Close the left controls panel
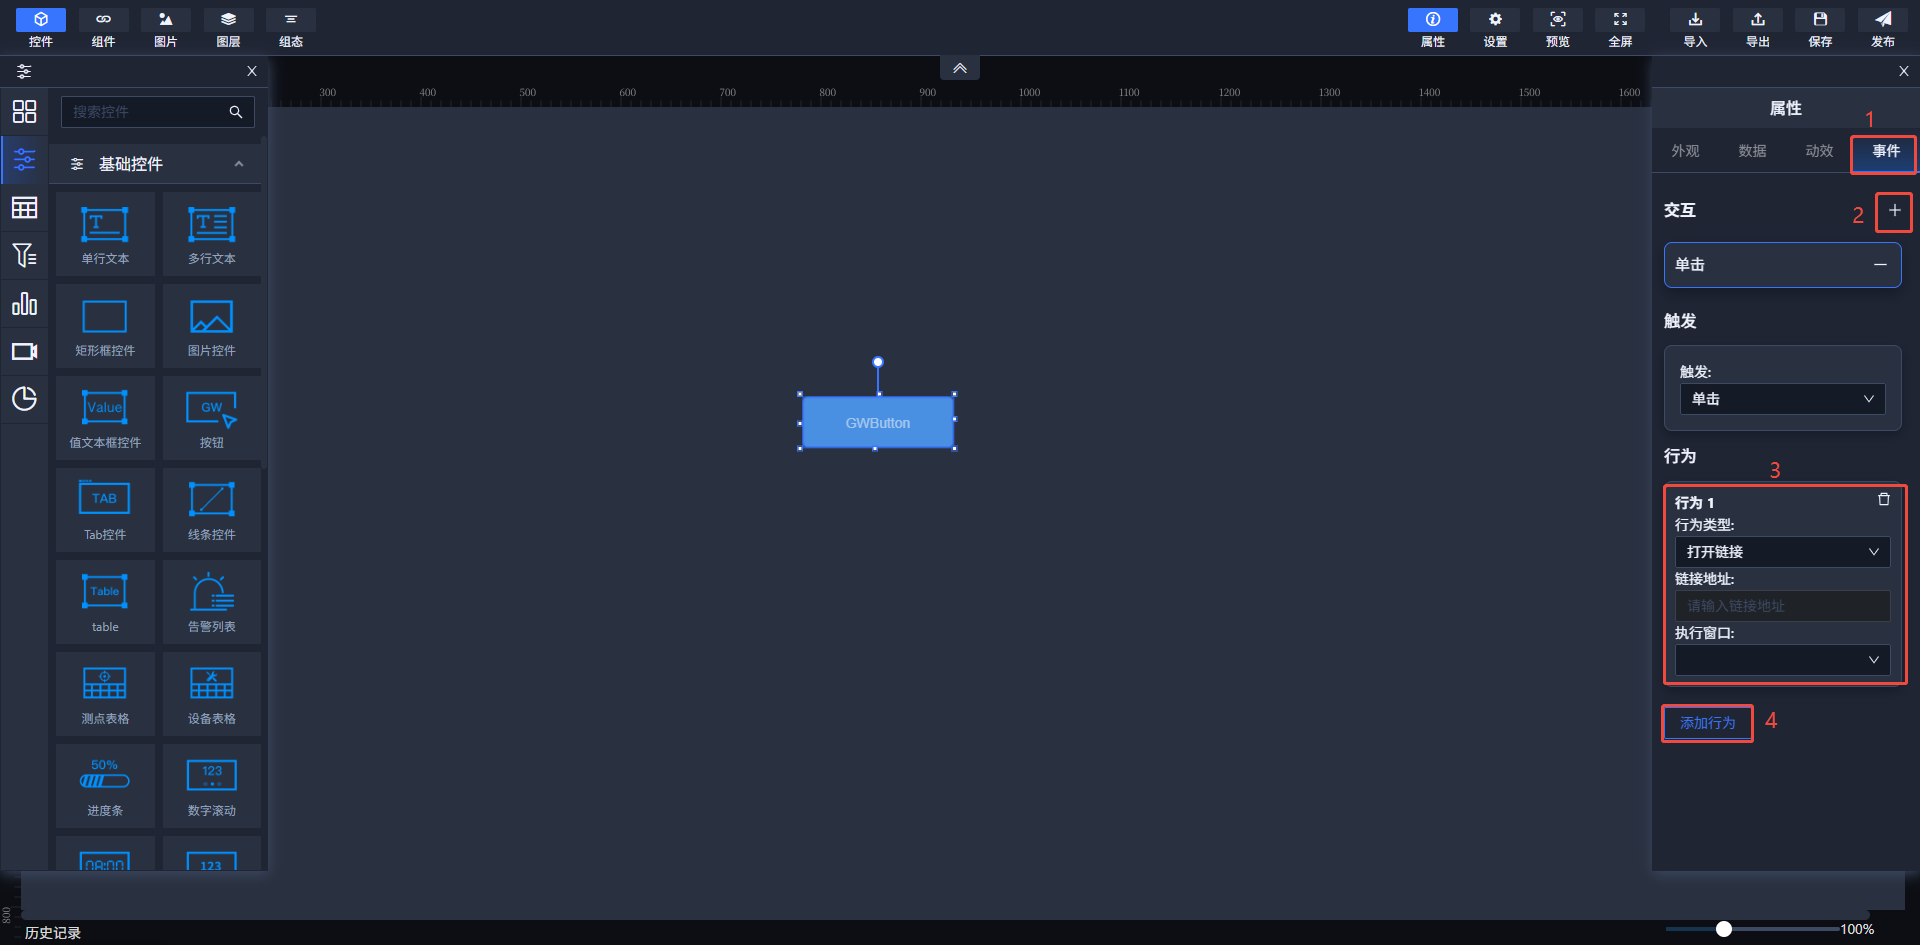Screen dimensions: 1920x945 click(252, 71)
